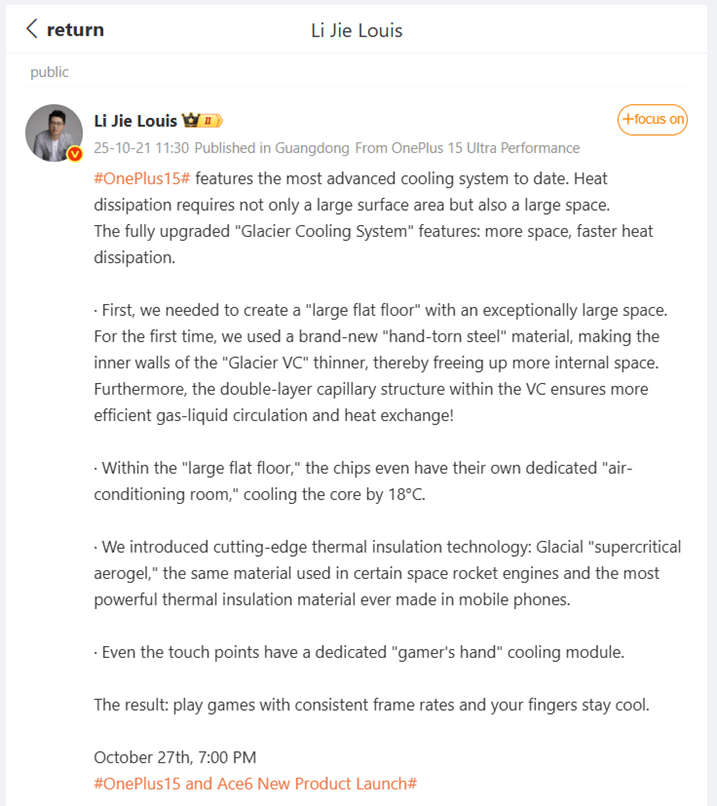
Task: Open the Li Jie Louis username link
Action: pos(135,121)
